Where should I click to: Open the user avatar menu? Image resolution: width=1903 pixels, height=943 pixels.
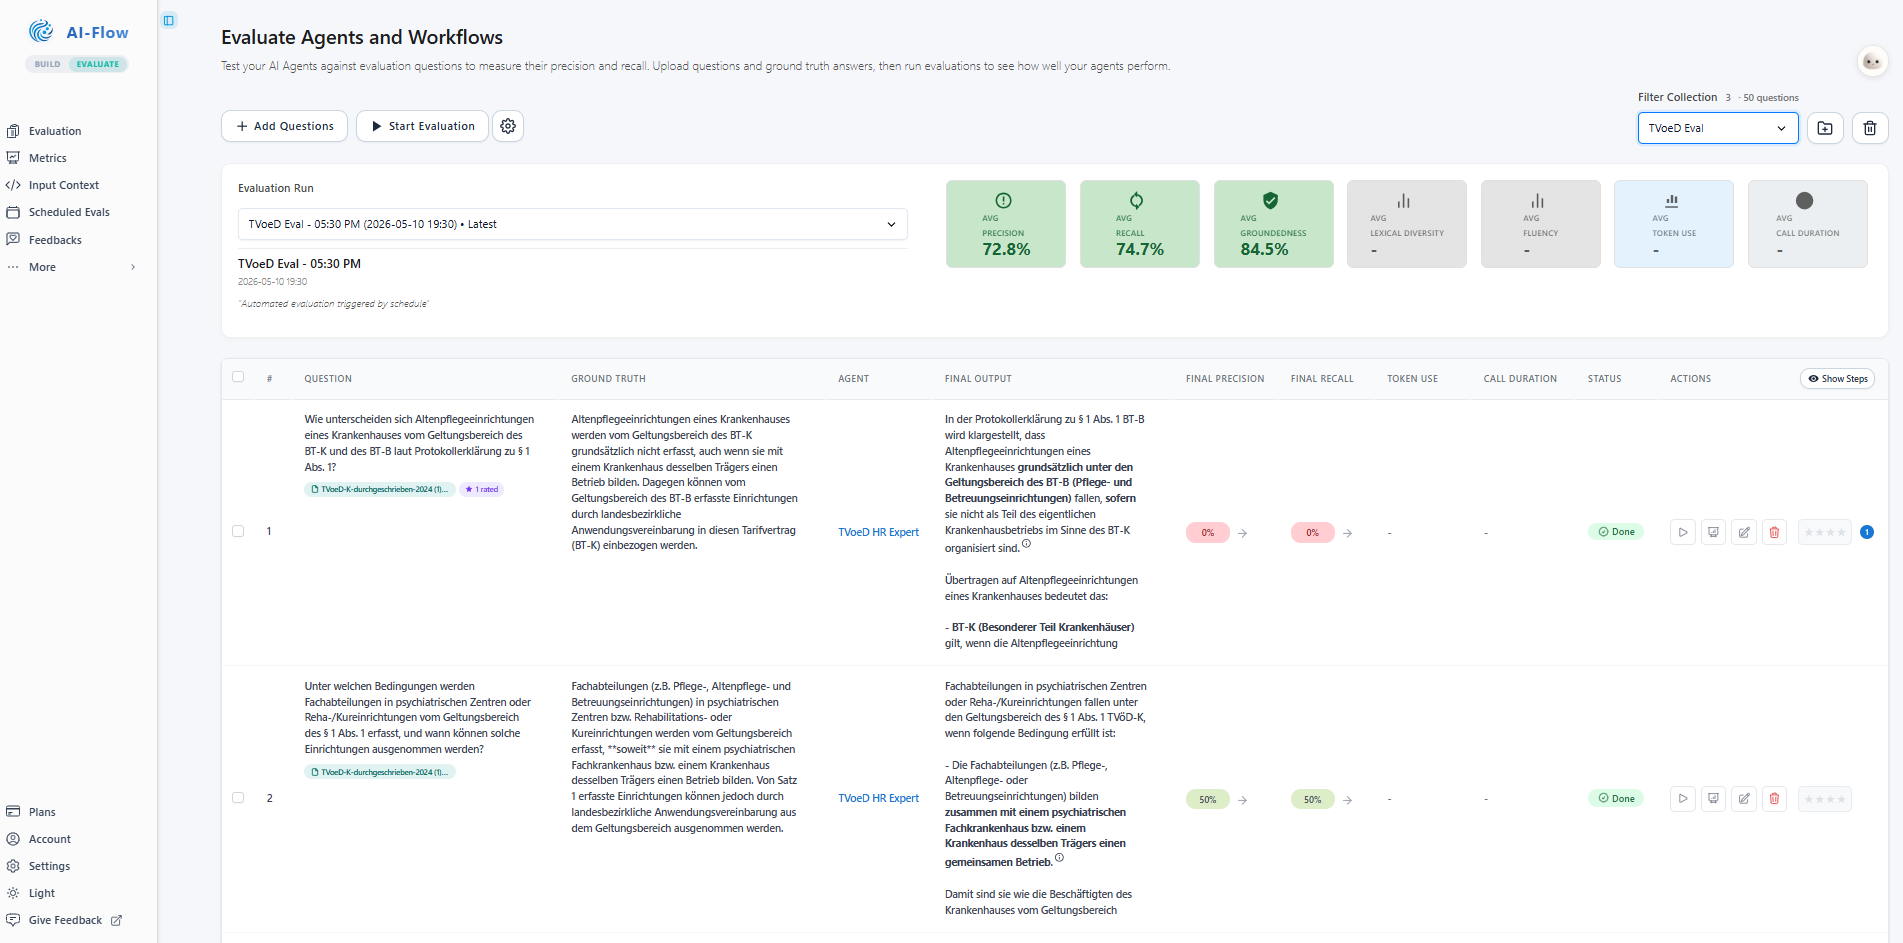(1872, 62)
